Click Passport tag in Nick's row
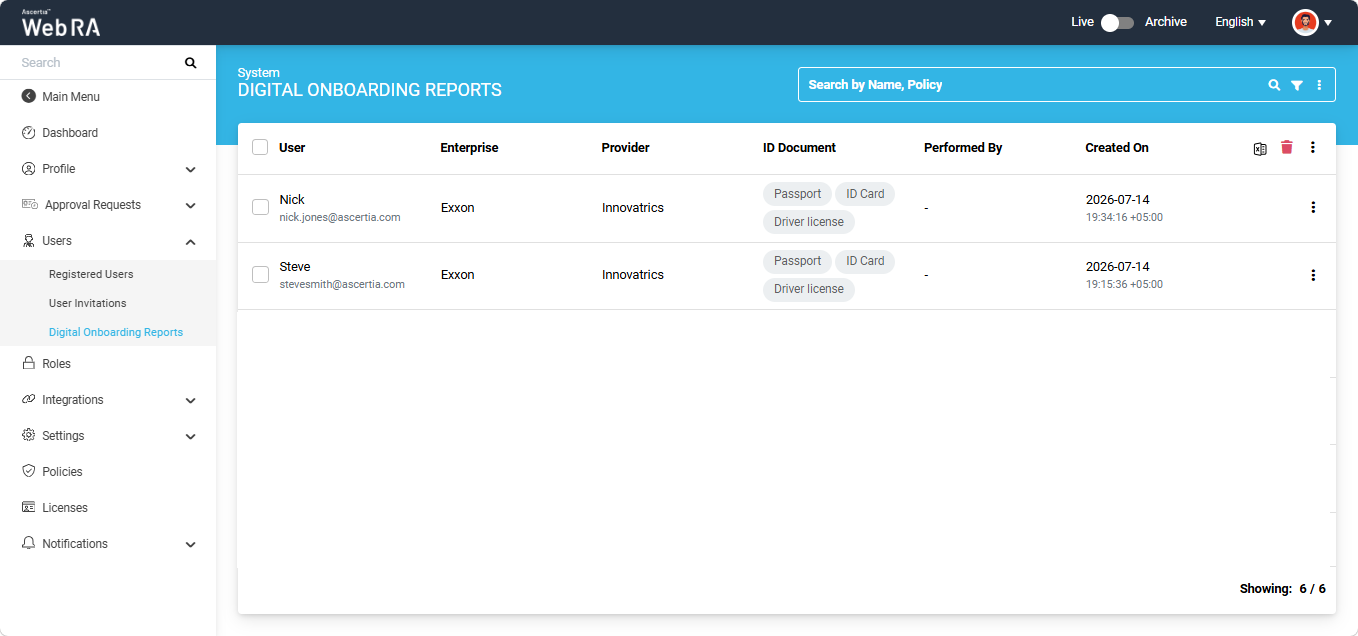The height and width of the screenshot is (636, 1358). click(797, 194)
